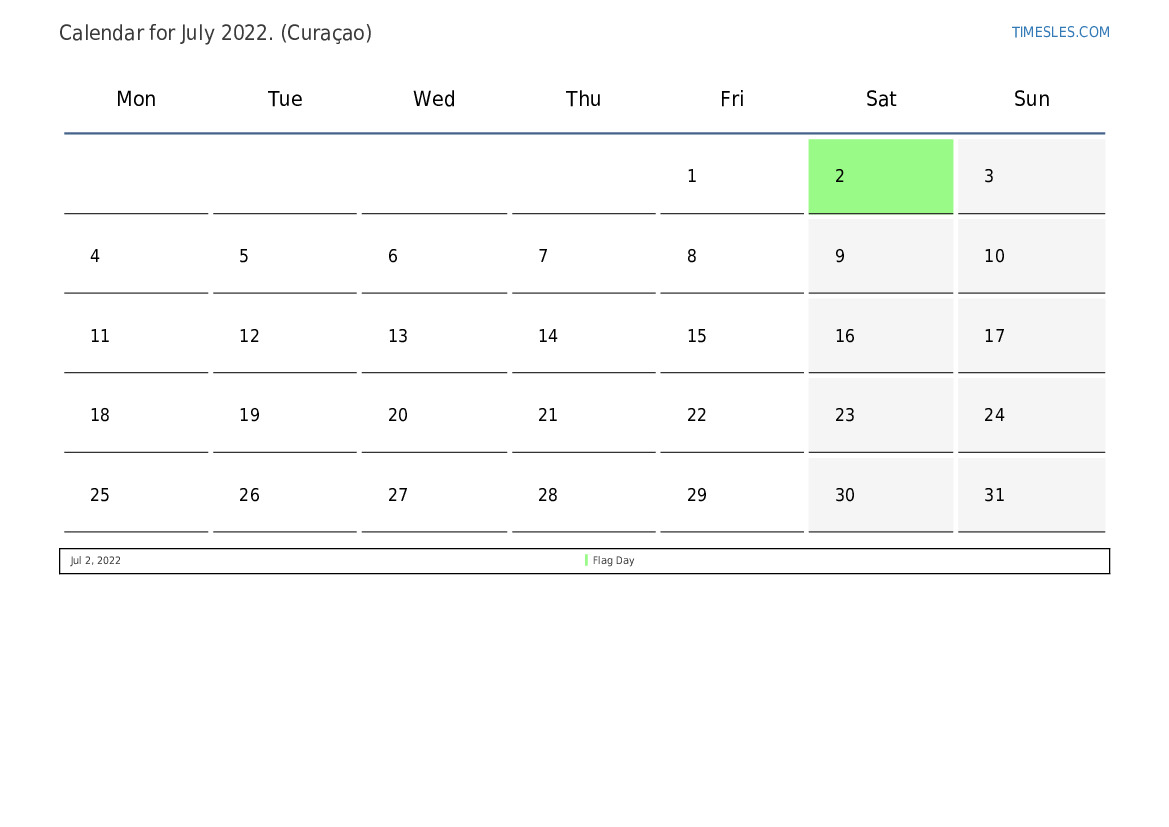This screenshot has height=827, width=1169.
Task: Choose Wednesday July 13
Action: 434,336
